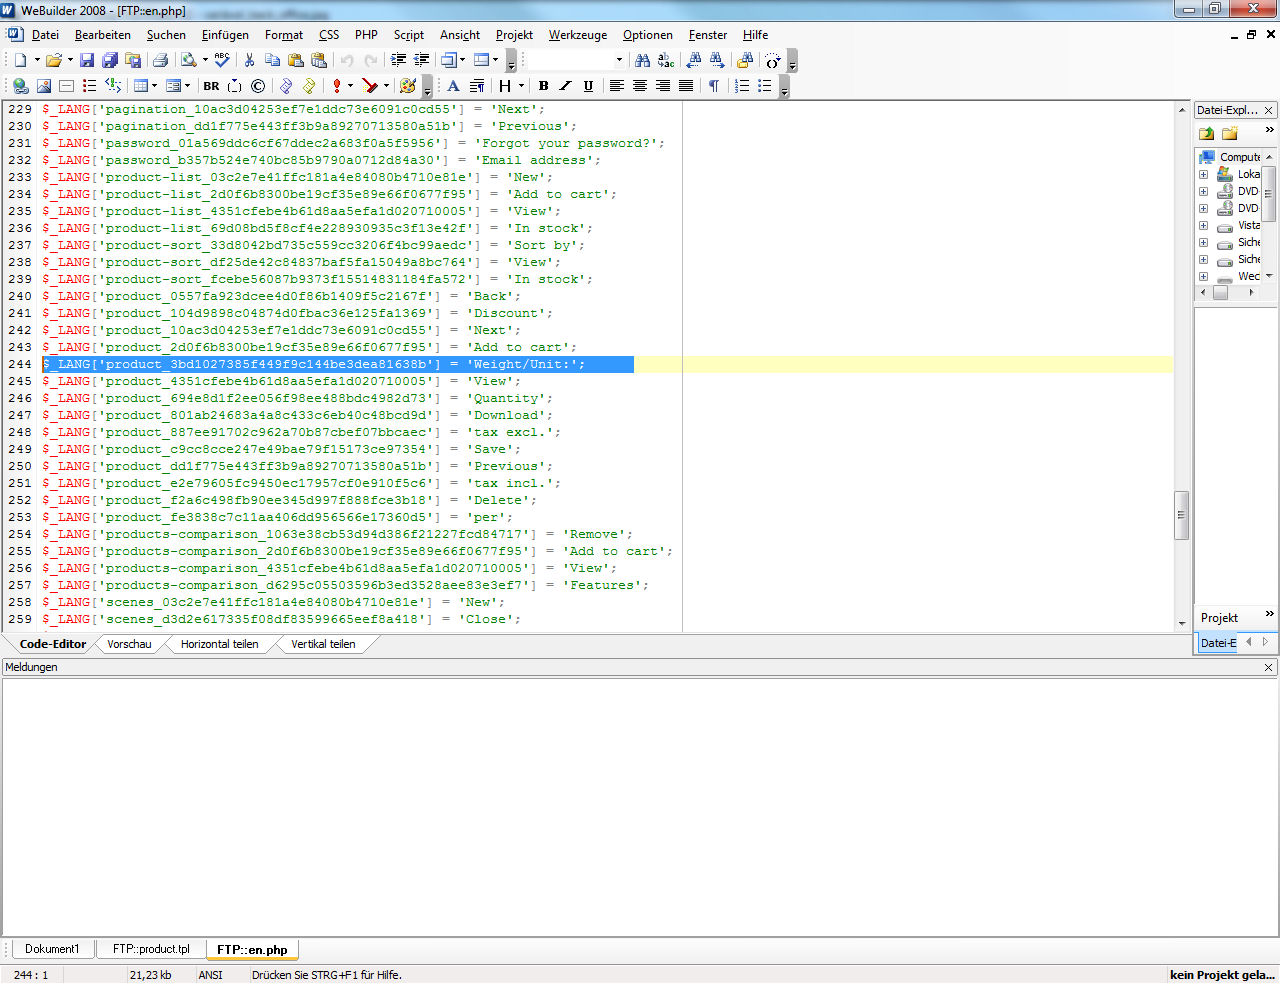Open the dropdown arrow next to Open folder

coord(70,60)
